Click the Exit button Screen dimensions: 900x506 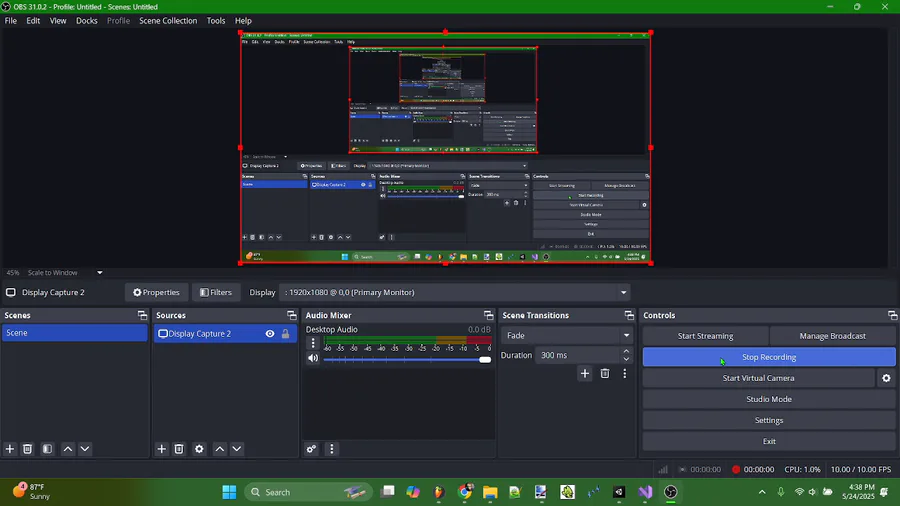coord(769,441)
